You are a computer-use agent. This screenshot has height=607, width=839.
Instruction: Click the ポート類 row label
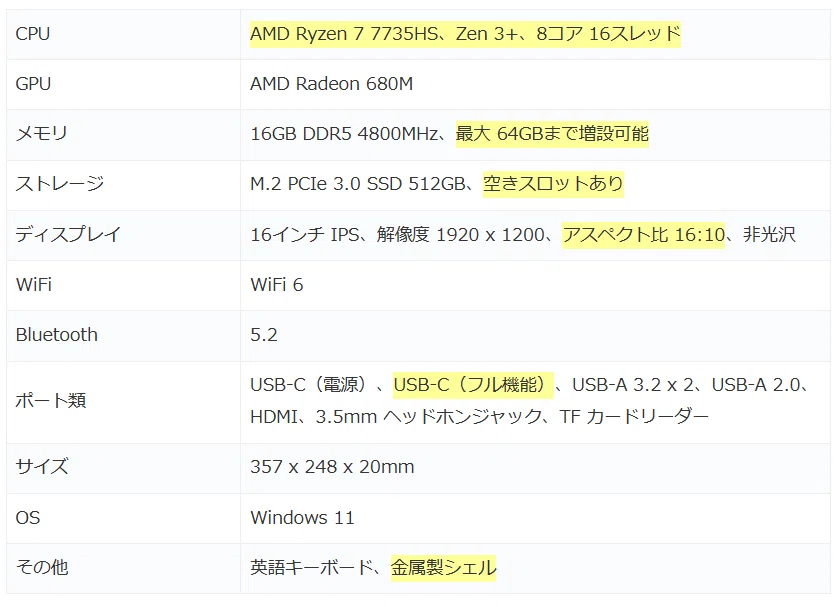pos(51,400)
